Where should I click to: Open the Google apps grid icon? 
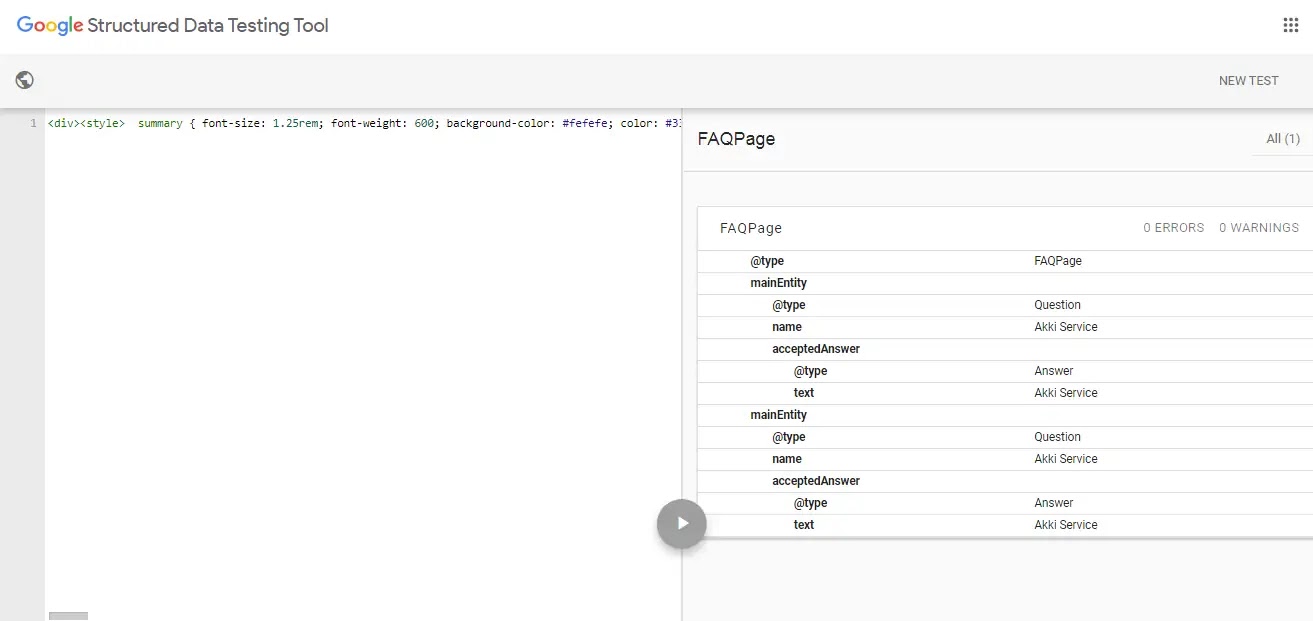(1290, 26)
